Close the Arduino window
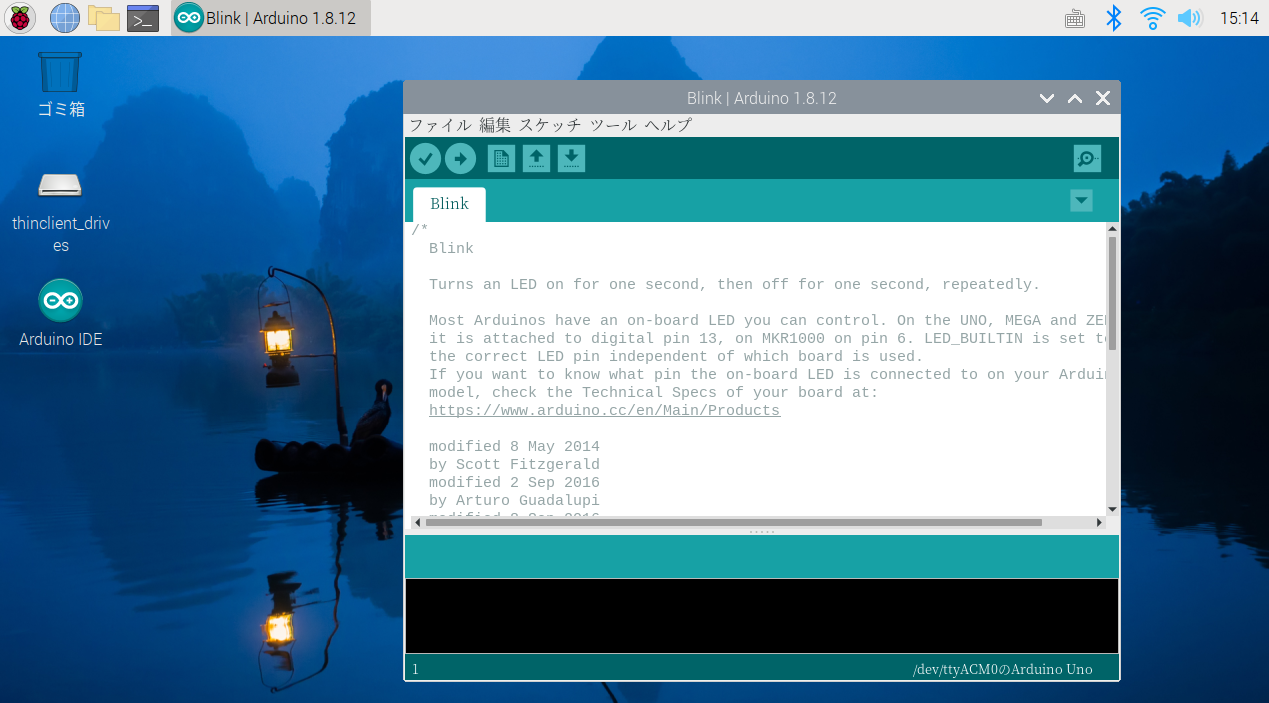This screenshot has width=1269, height=703. (1103, 98)
